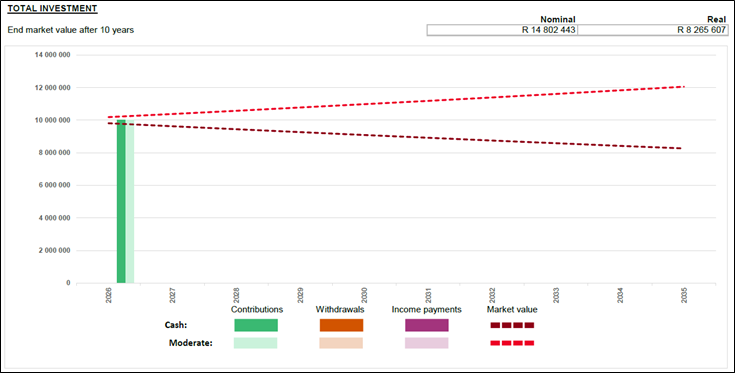Click the 8 000 000 axis label
This screenshot has width=735, height=373.
coord(54,153)
